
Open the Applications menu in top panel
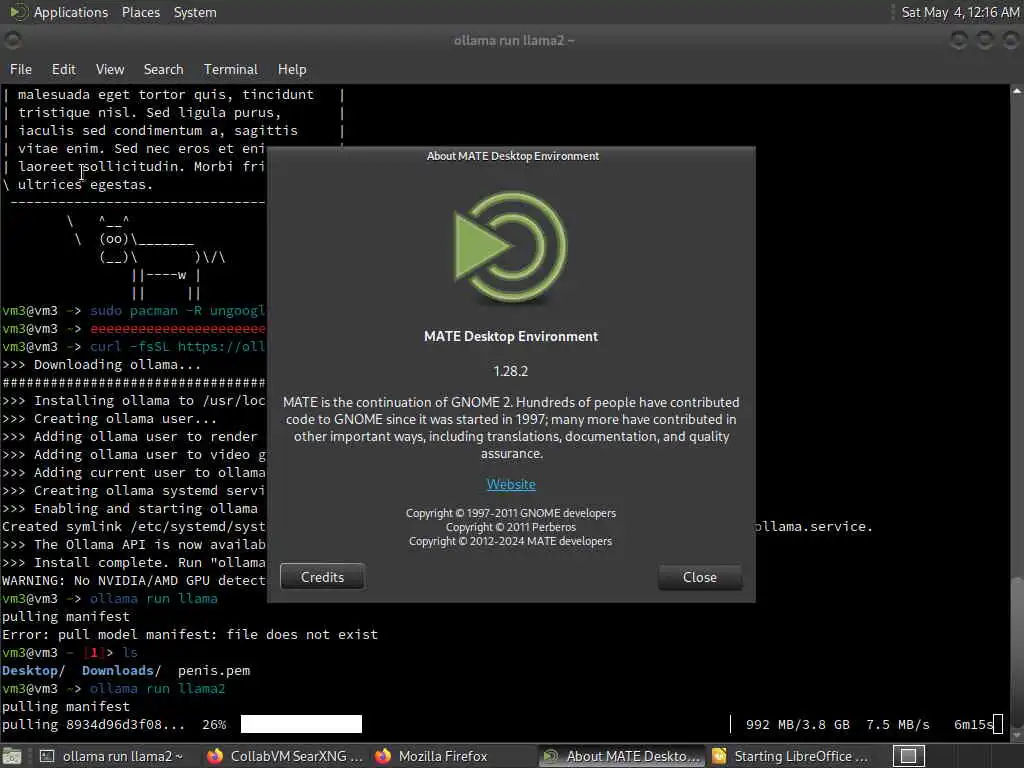tap(71, 12)
